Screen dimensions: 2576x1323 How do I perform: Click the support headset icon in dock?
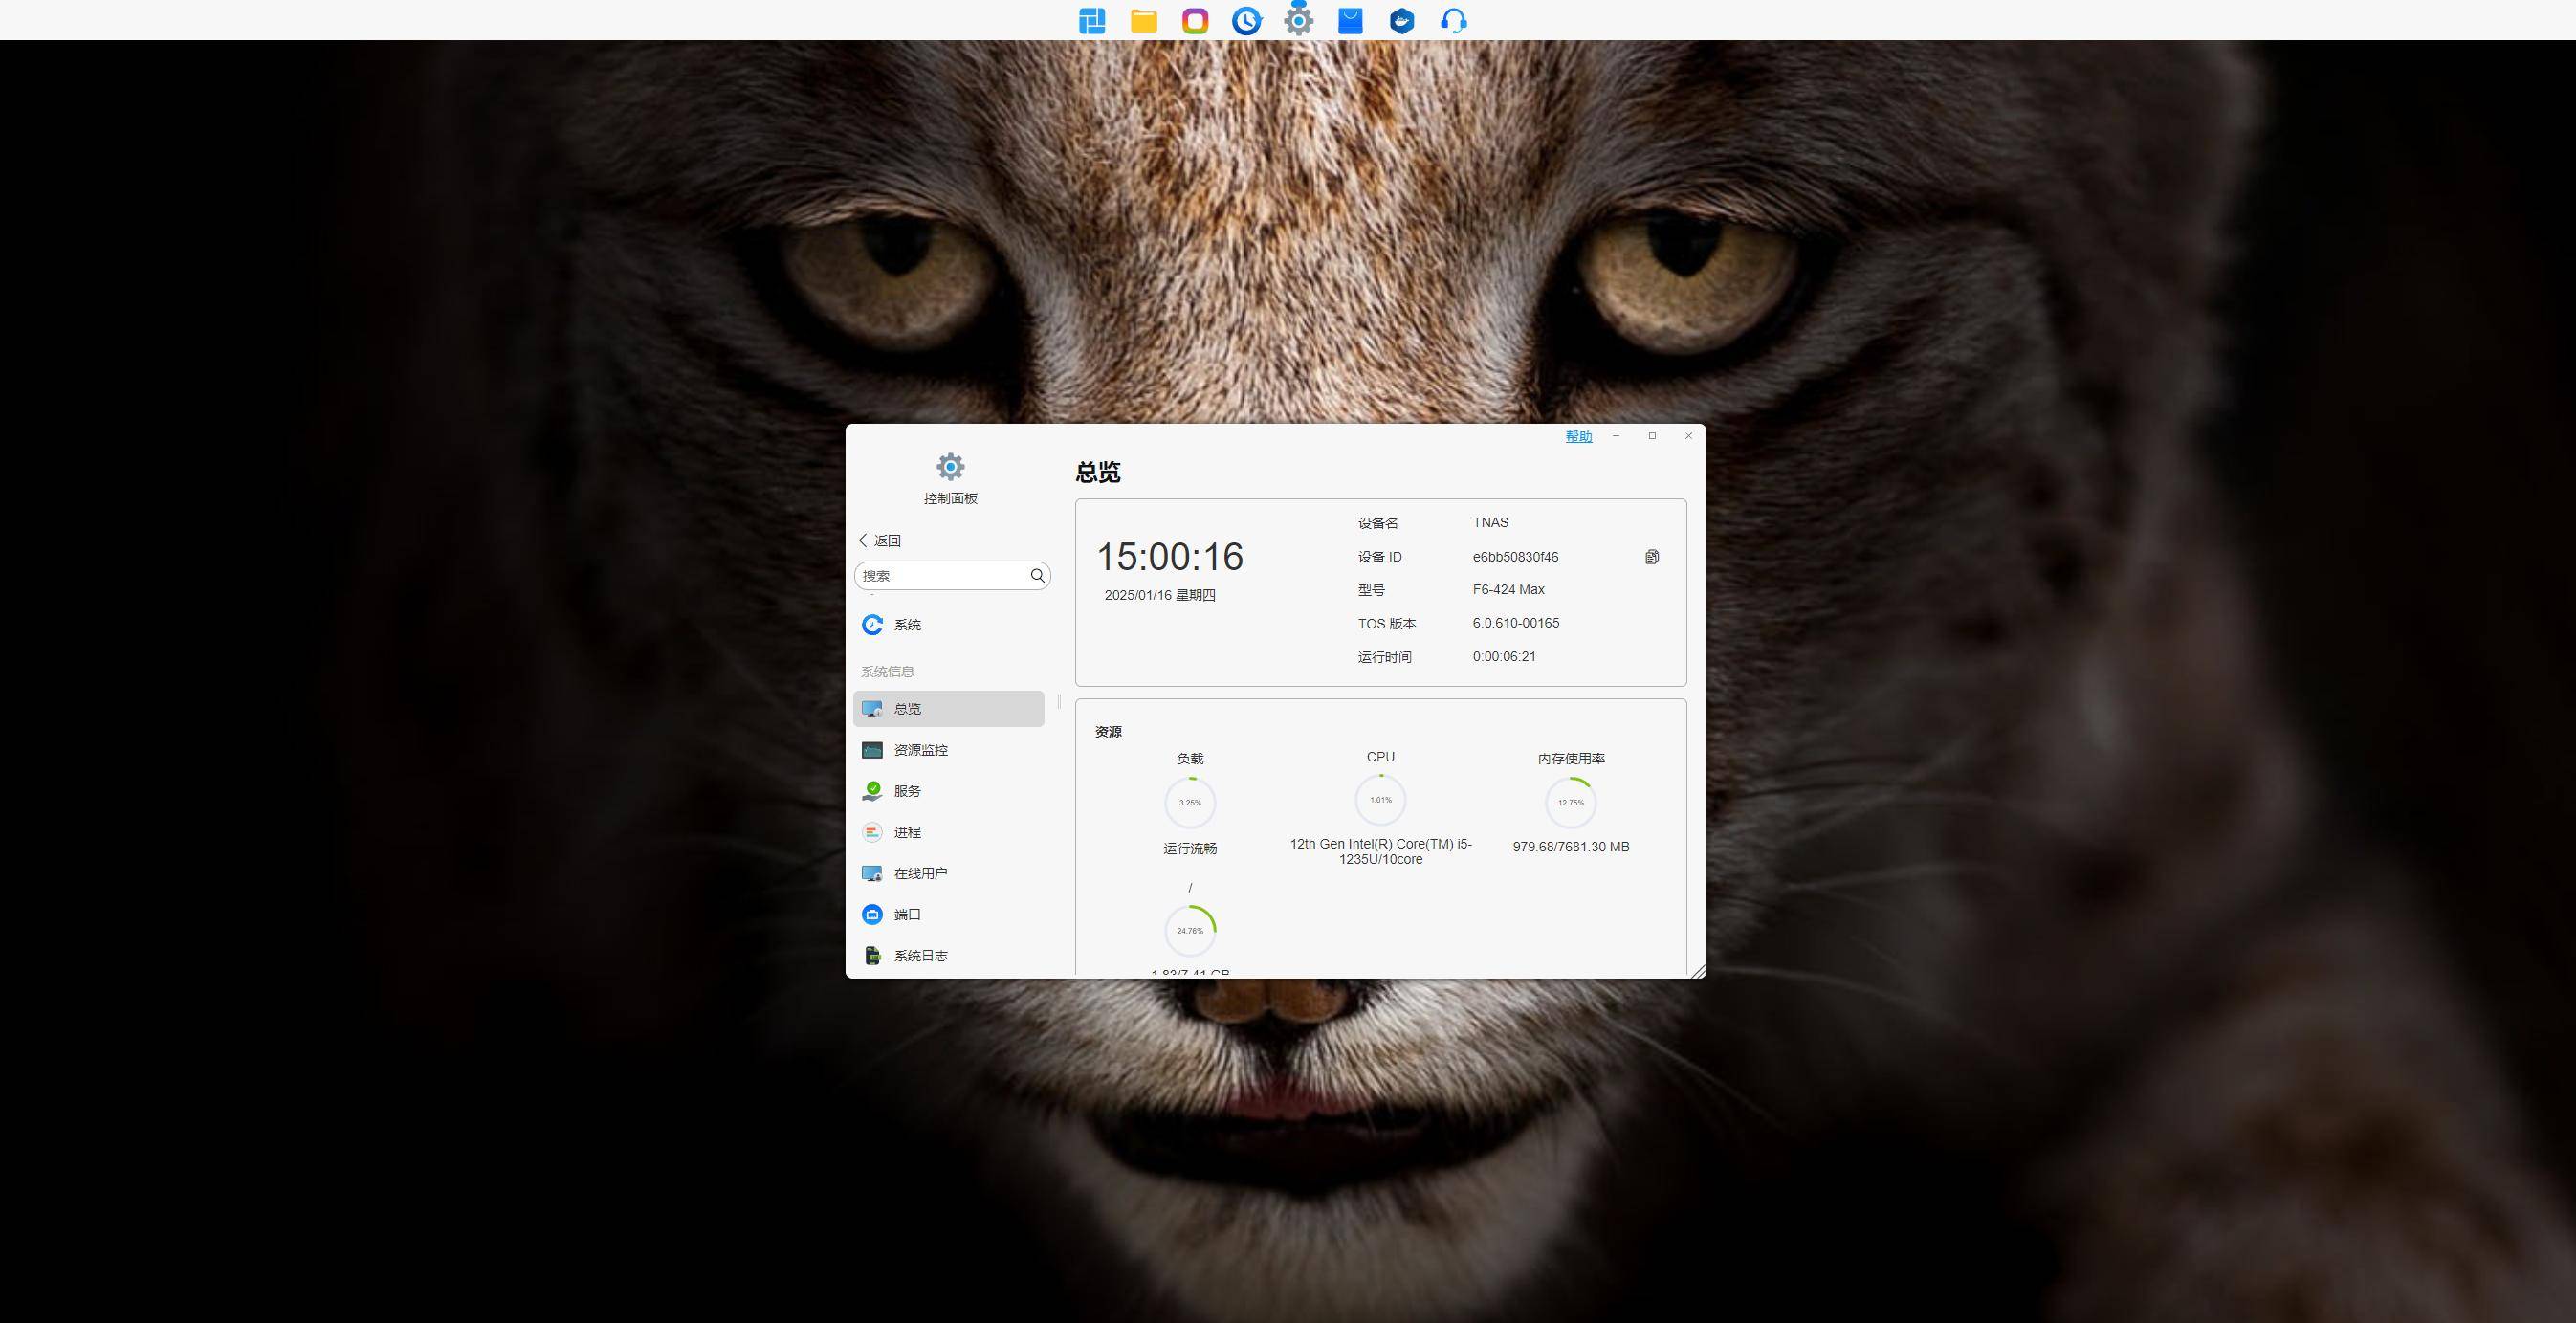click(x=1454, y=21)
